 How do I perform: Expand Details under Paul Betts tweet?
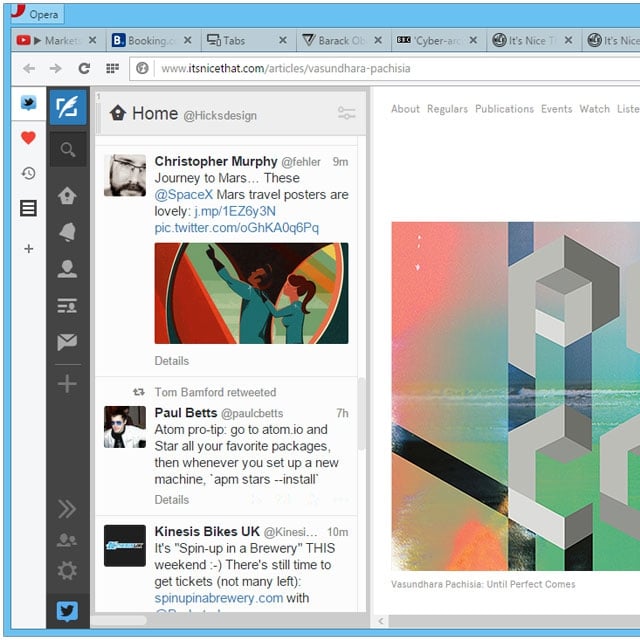tap(171, 500)
